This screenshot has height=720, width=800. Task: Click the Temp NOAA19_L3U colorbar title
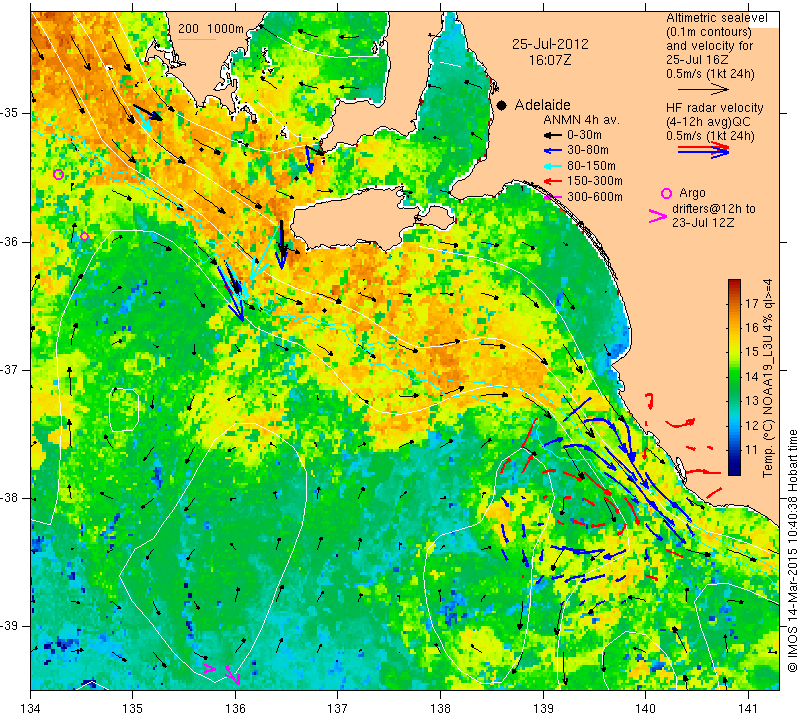[x=768, y=378]
